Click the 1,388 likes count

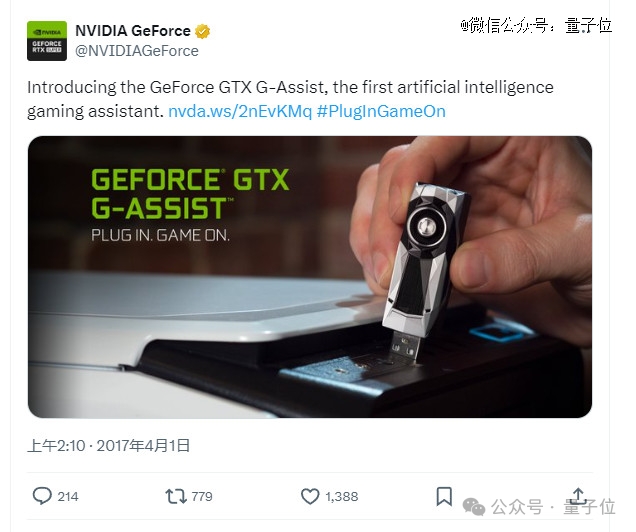(x=342, y=496)
